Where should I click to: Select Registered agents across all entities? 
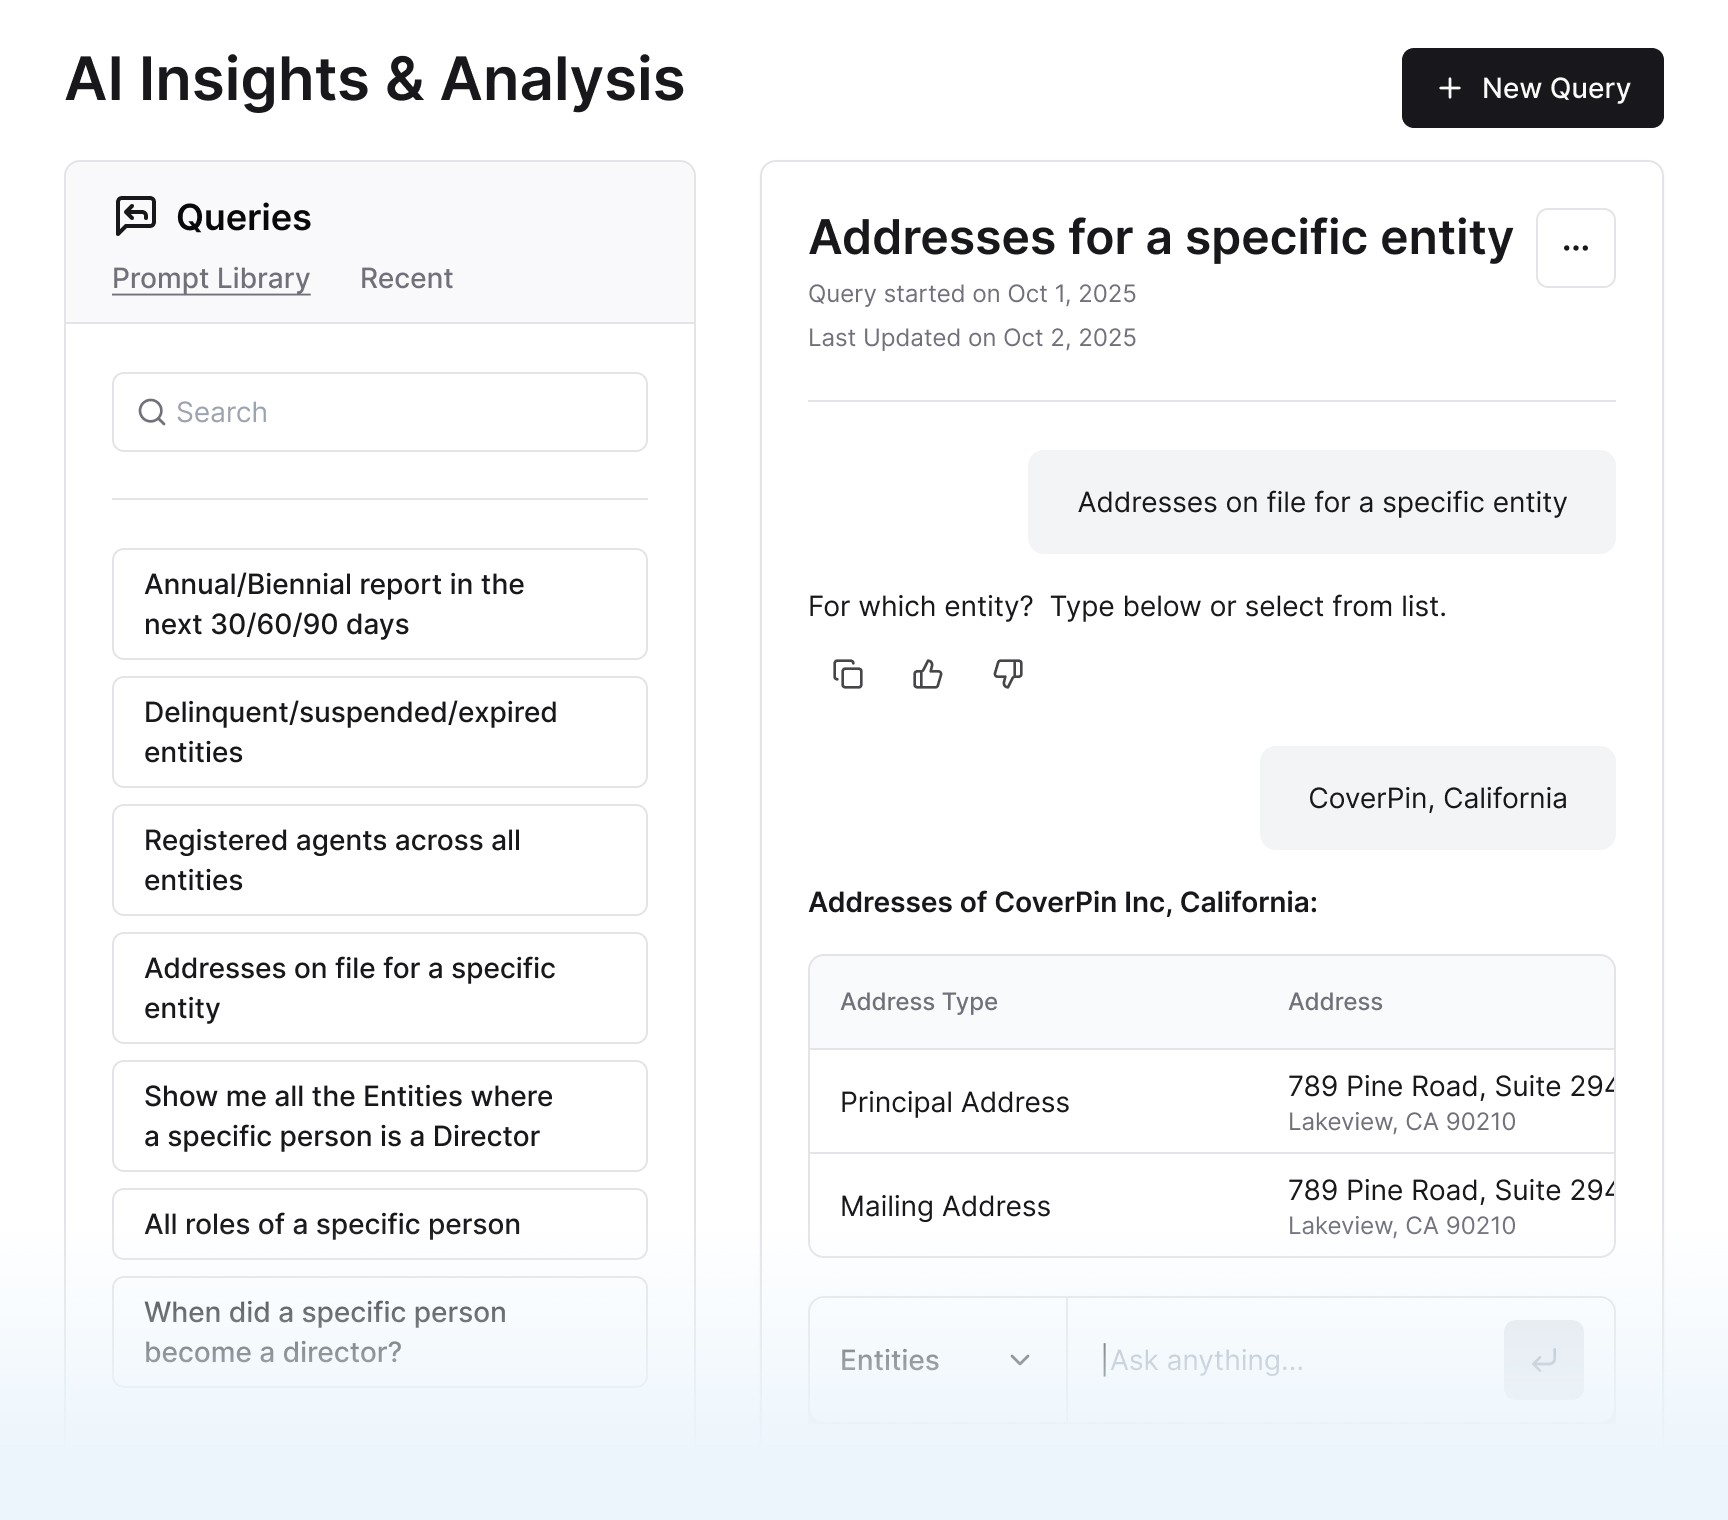(x=380, y=860)
